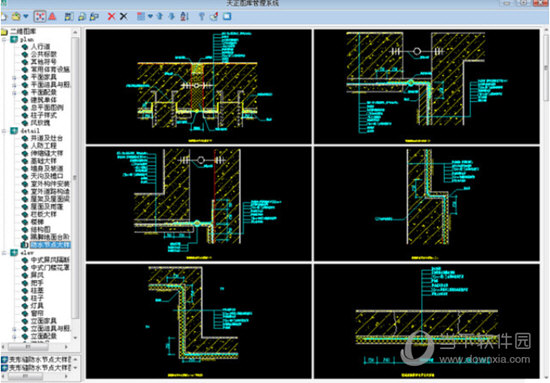Click the red triangle toolbar icon
The height and width of the screenshot is (383, 550).
[52, 16]
